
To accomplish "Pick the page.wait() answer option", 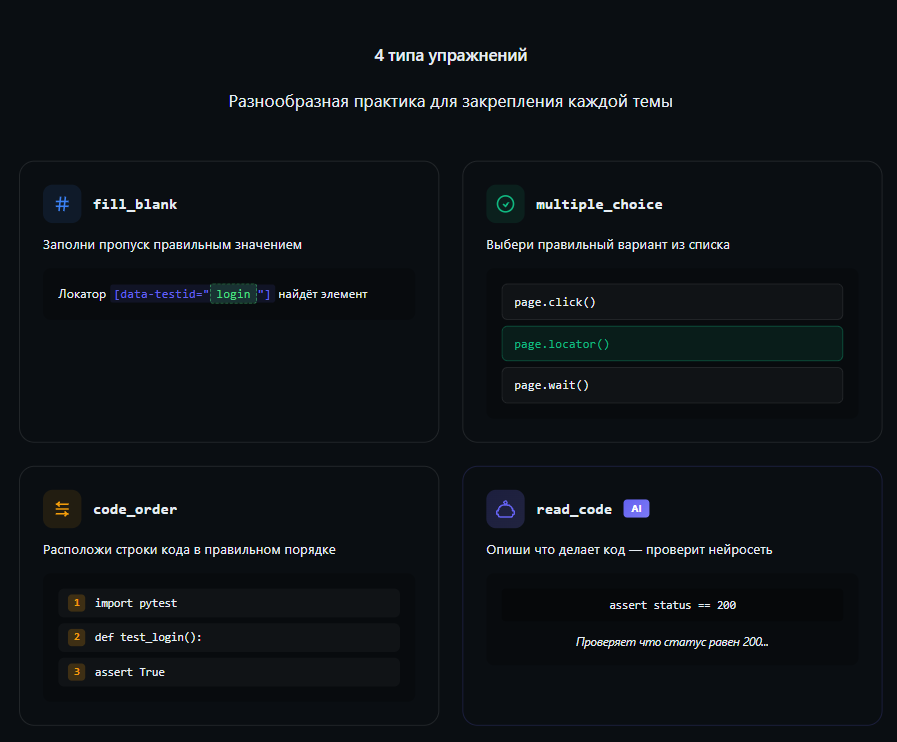I will pos(671,385).
